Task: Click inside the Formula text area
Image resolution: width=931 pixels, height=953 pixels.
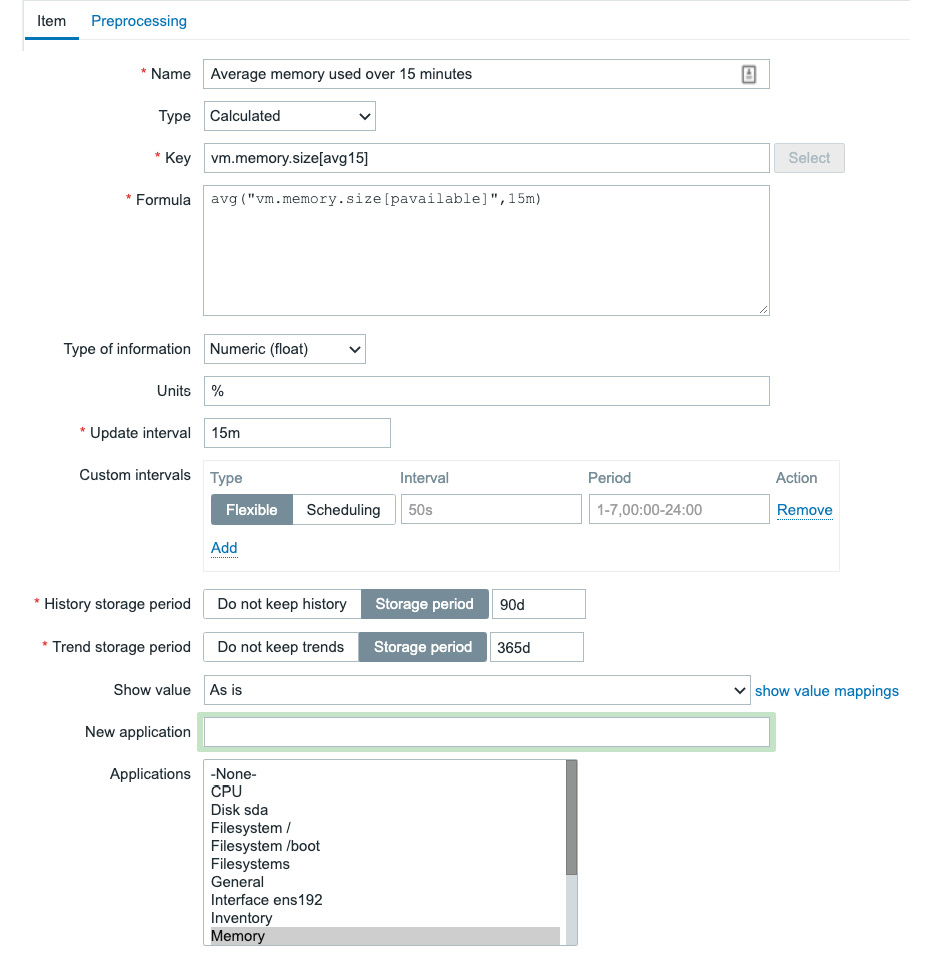Action: (486, 250)
